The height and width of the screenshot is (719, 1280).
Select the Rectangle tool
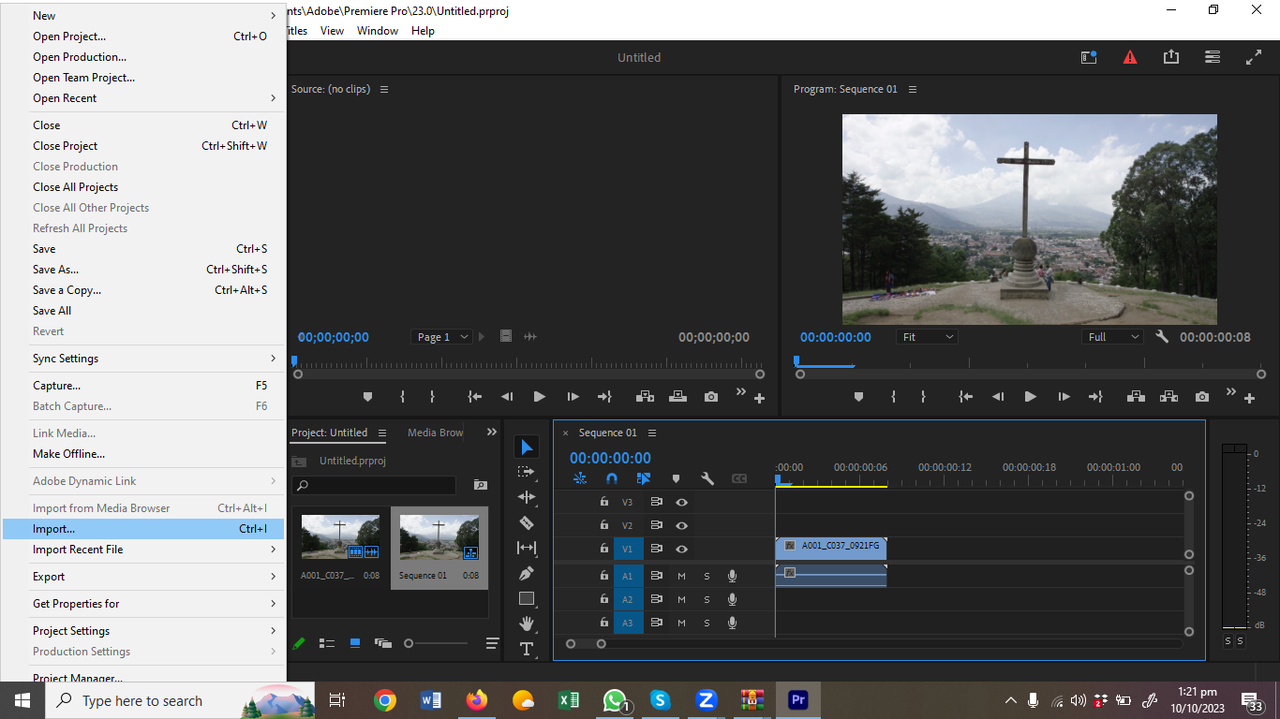(x=527, y=598)
